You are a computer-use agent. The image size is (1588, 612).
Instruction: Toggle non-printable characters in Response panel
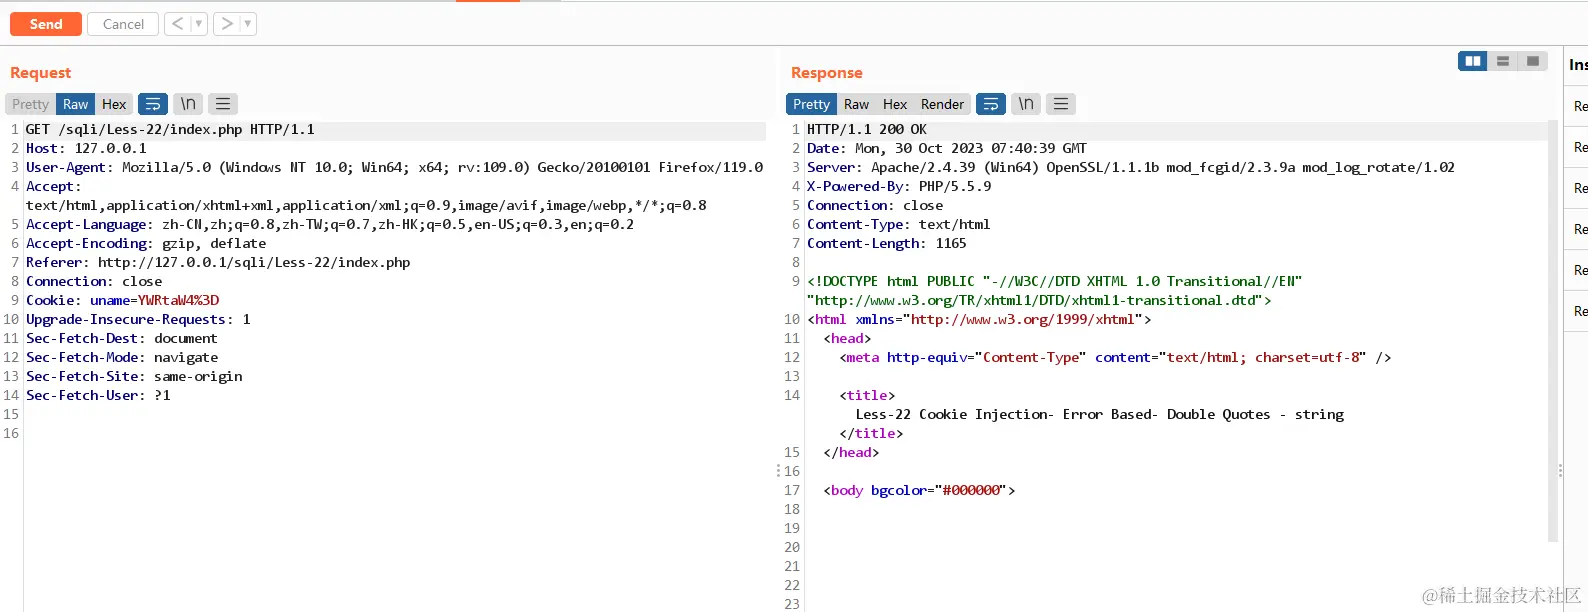[1026, 104]
